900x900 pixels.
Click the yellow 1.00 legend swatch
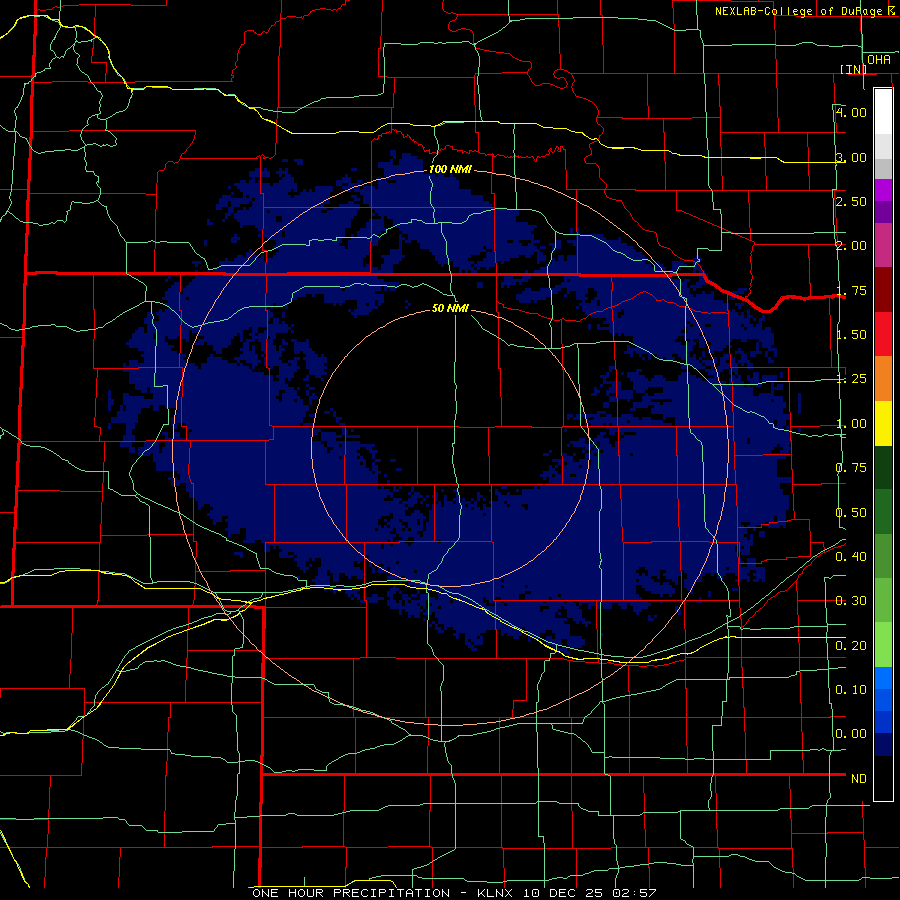click(x=883, y=423)
